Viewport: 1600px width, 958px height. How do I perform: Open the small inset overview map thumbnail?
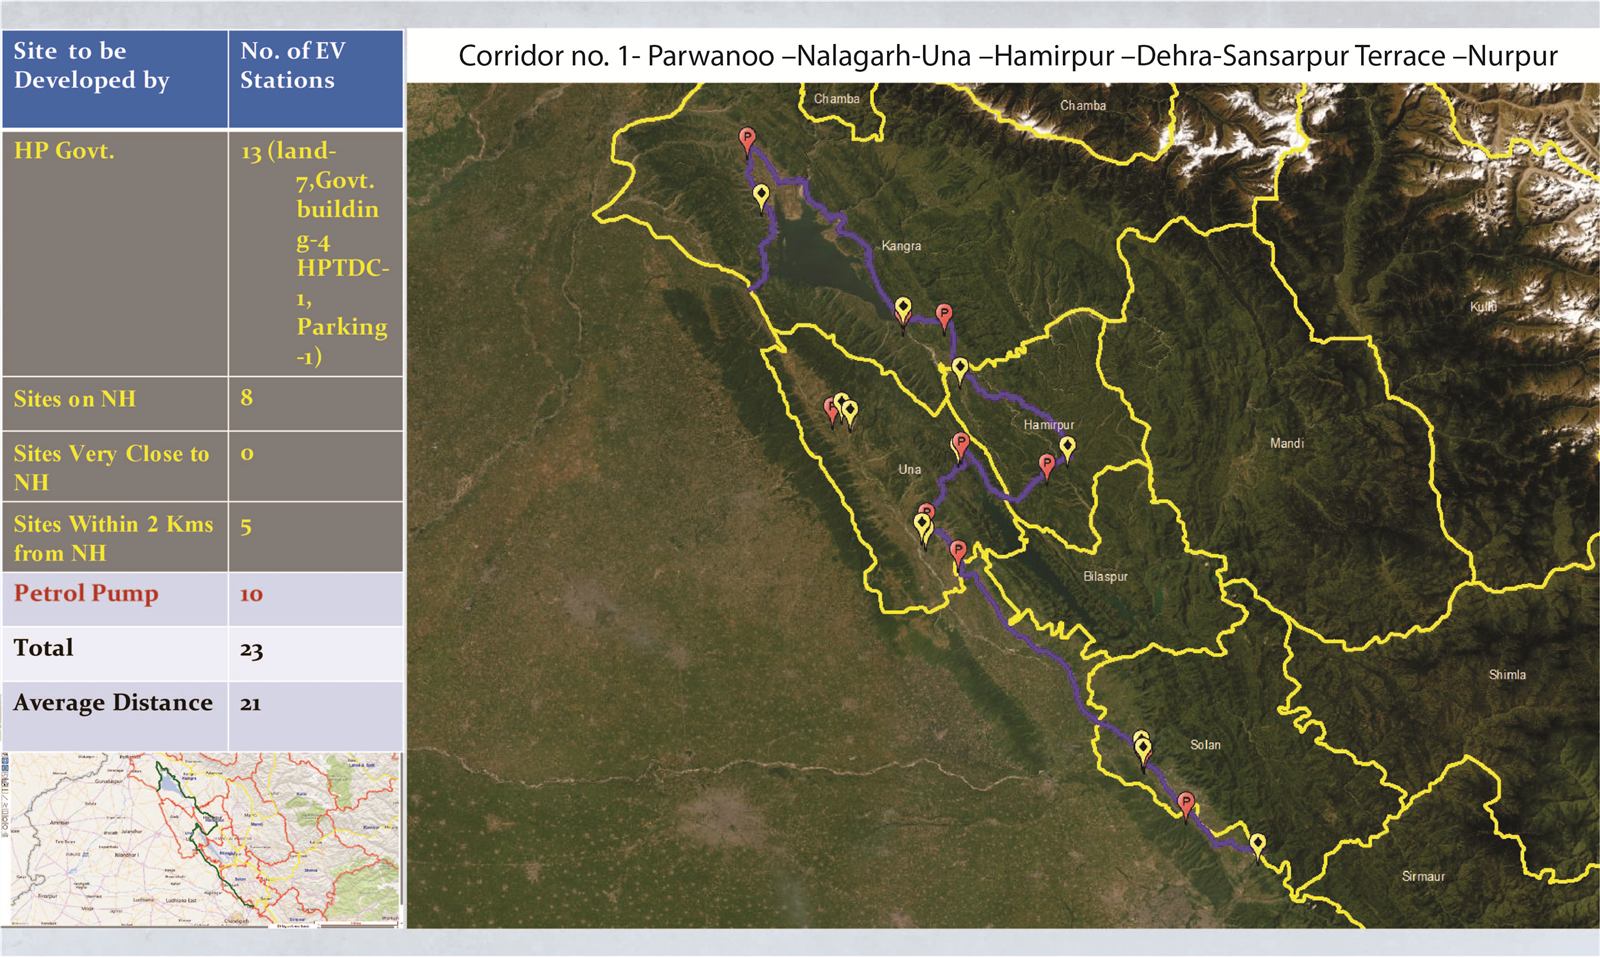point(202,840)
